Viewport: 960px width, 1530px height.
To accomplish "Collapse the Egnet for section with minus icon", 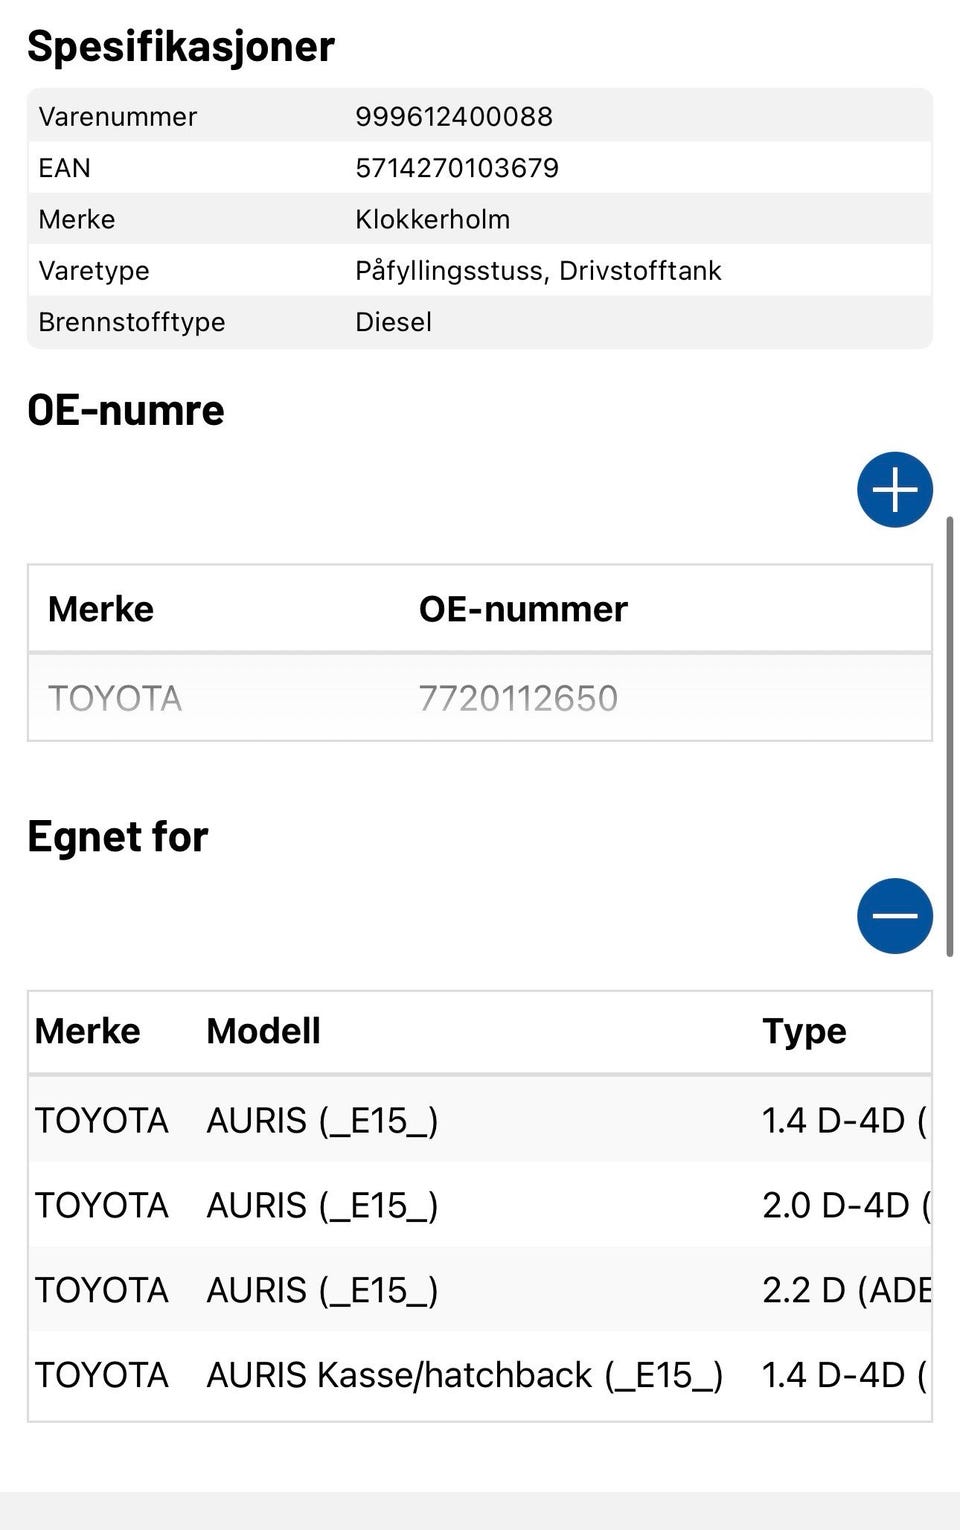I will [x=894, y=916].
